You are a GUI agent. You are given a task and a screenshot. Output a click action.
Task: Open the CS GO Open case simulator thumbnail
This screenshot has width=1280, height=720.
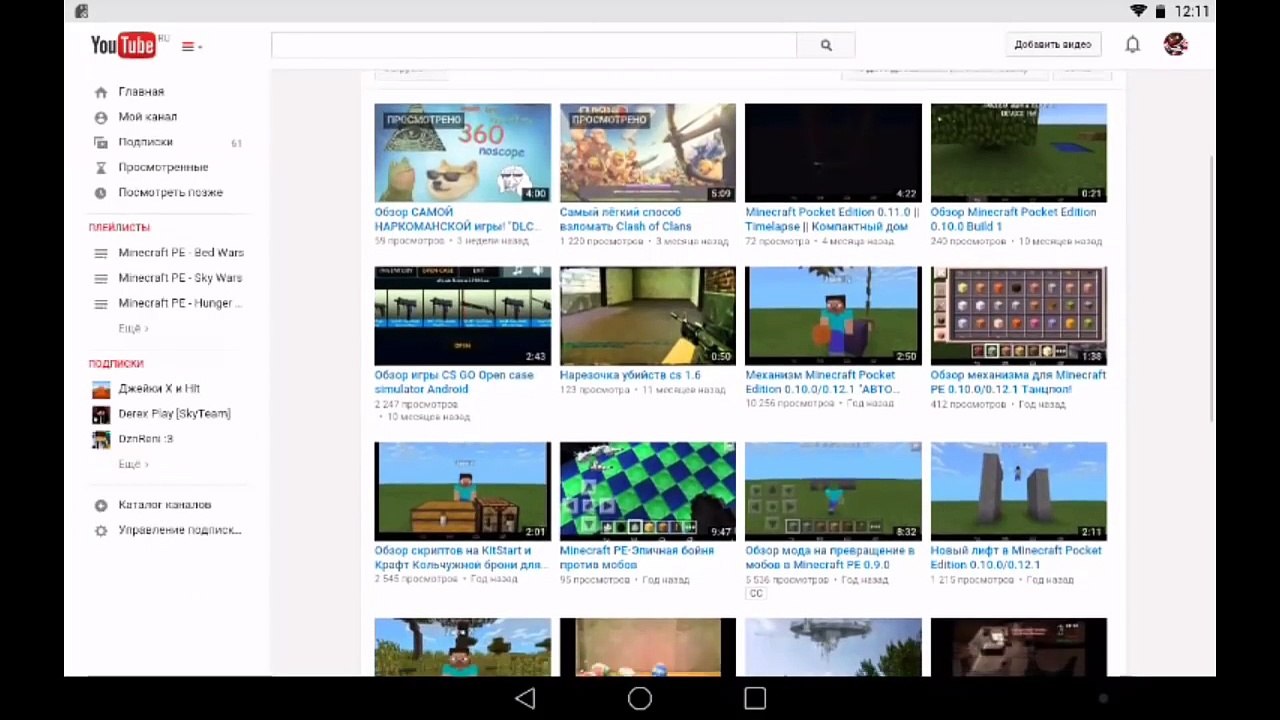462,316
